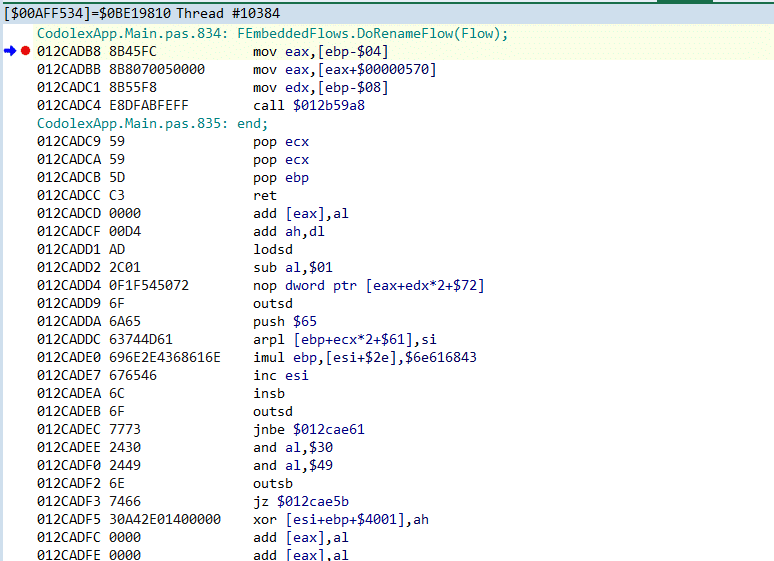Click the blue current execution arrow
This screenshot has width=774, height=561.
pyautogui.click(x=10, y=51)
